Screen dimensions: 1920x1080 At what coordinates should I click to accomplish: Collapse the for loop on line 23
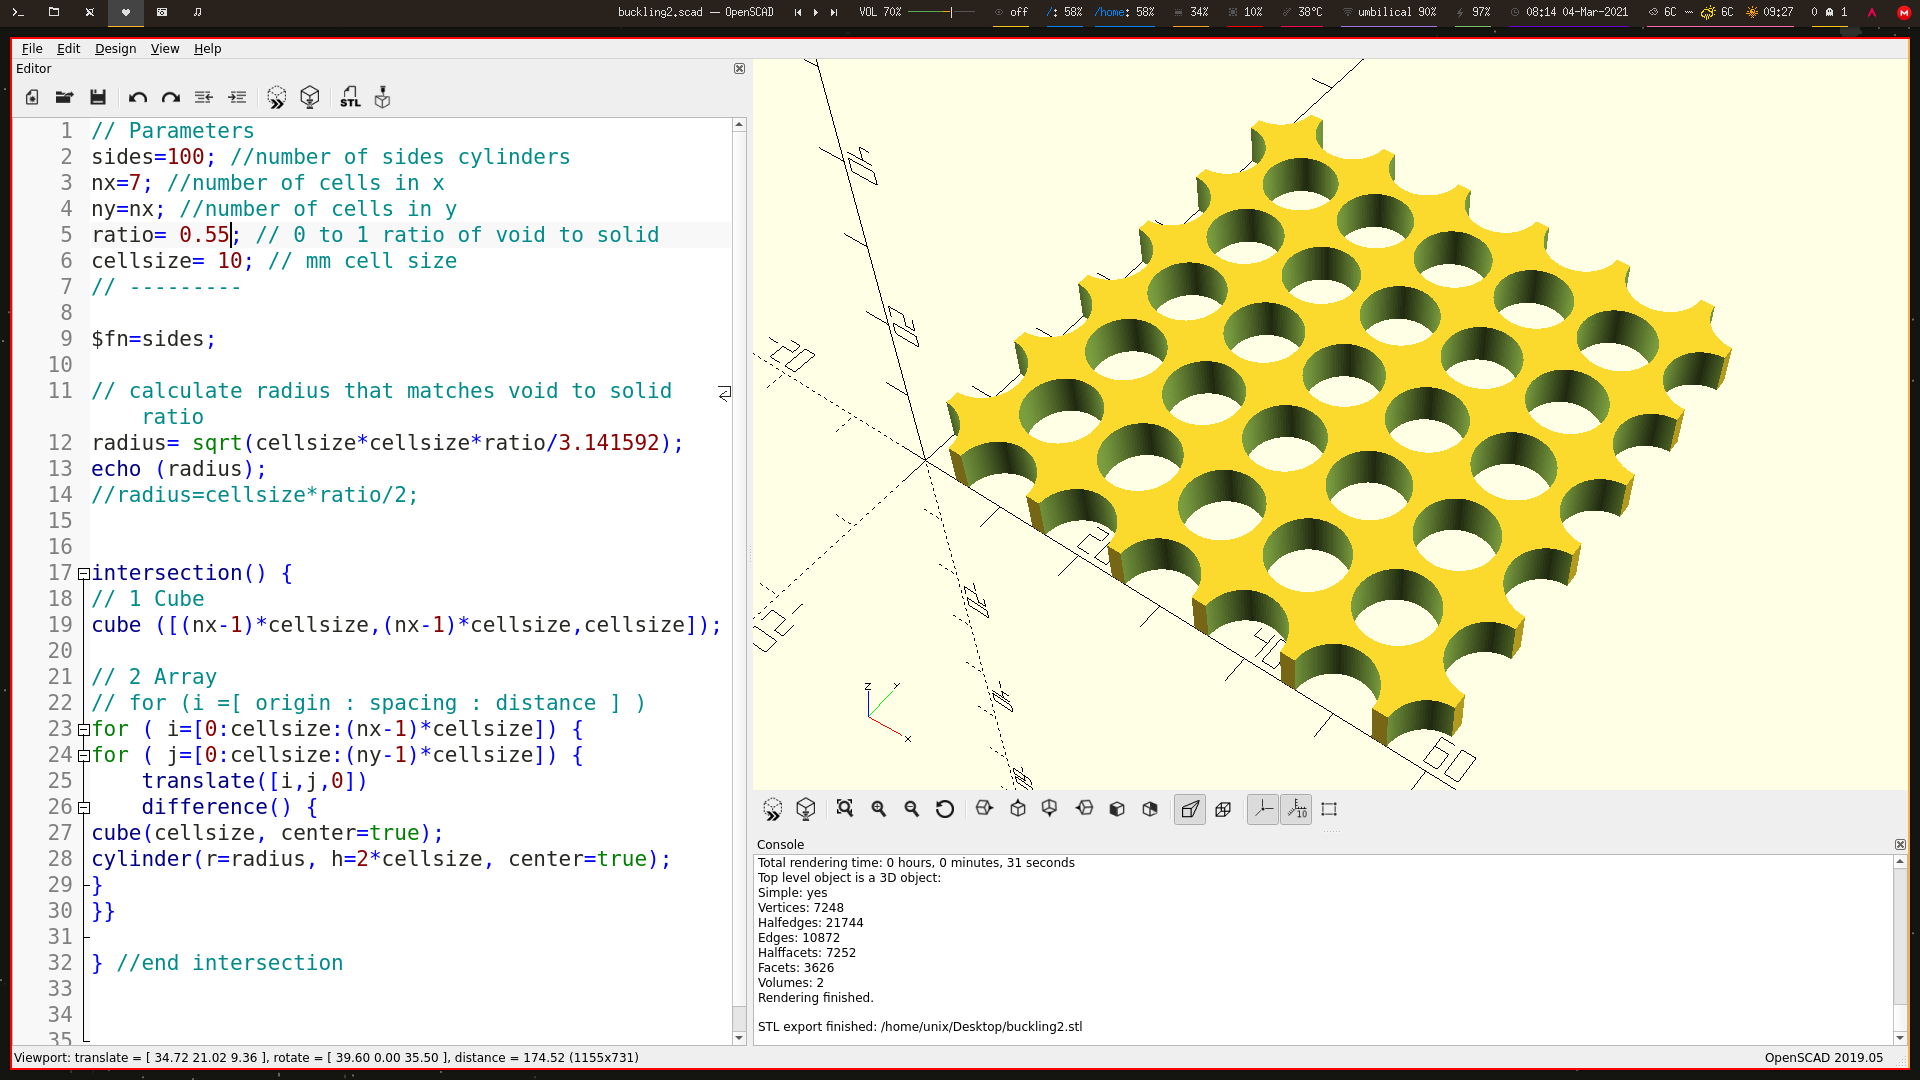[84, 730]
